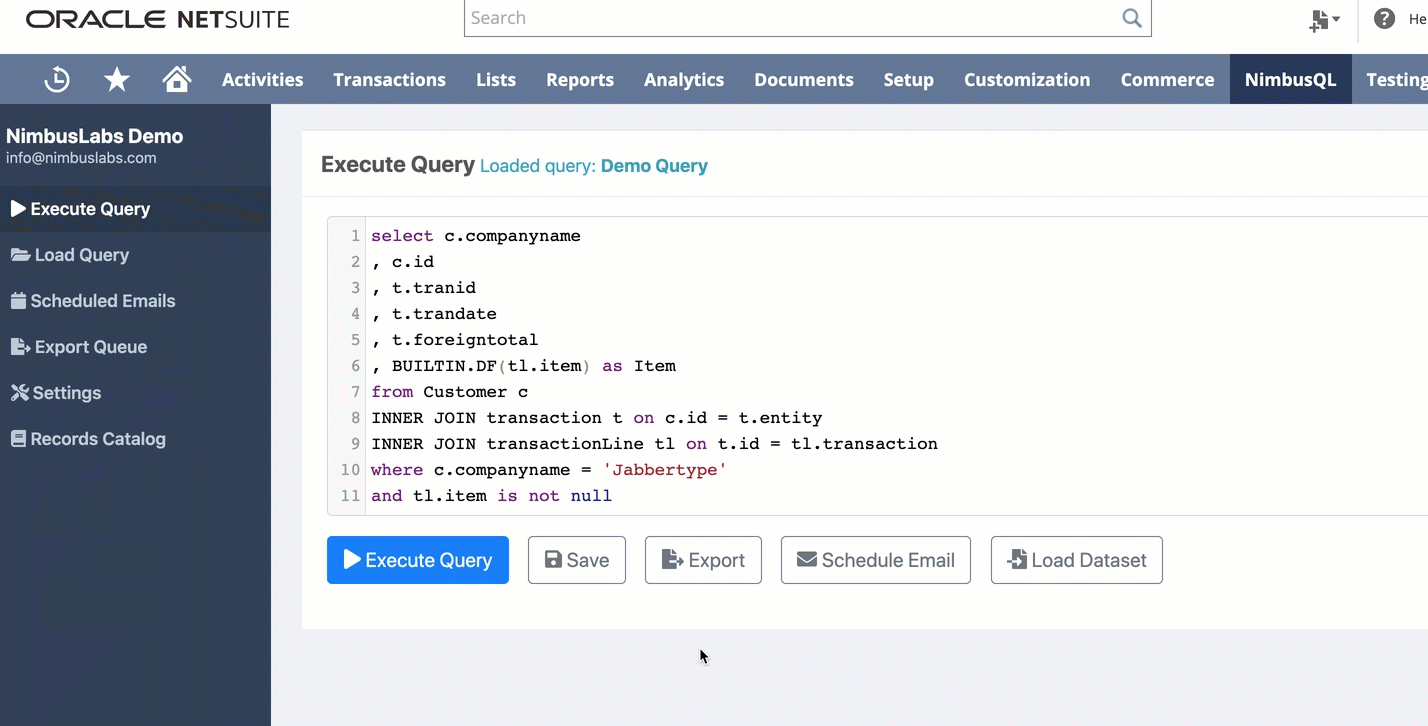Open the Setup menu
The image size is (1428, 726).
[908, 80]
